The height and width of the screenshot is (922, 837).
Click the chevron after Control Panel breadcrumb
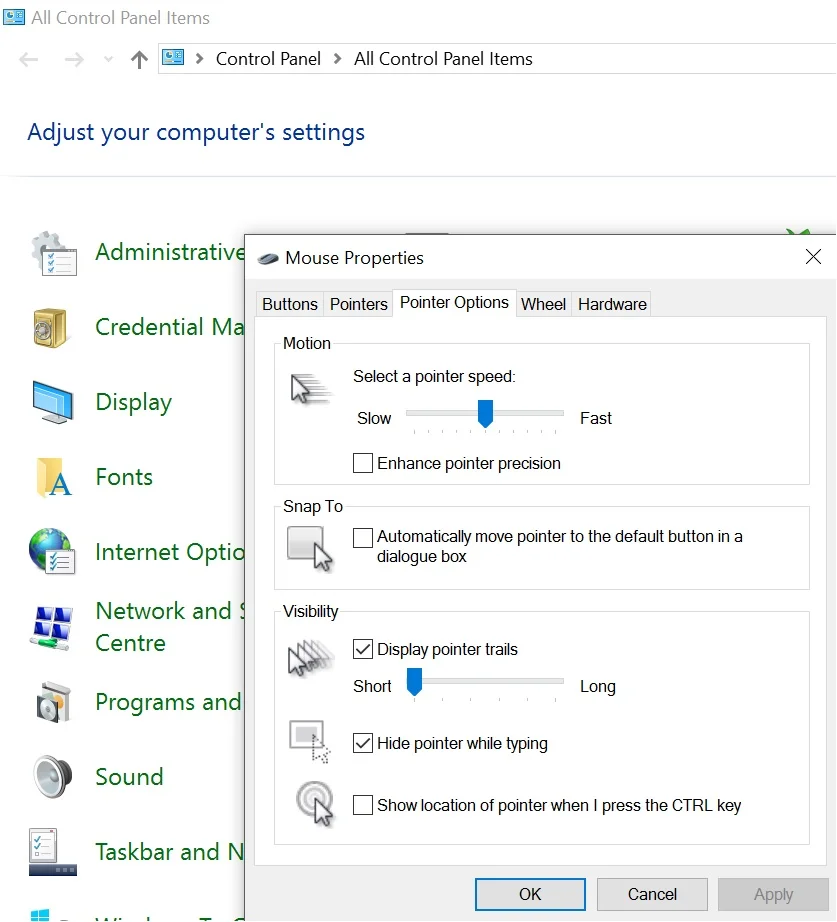[x=338, y=59]
